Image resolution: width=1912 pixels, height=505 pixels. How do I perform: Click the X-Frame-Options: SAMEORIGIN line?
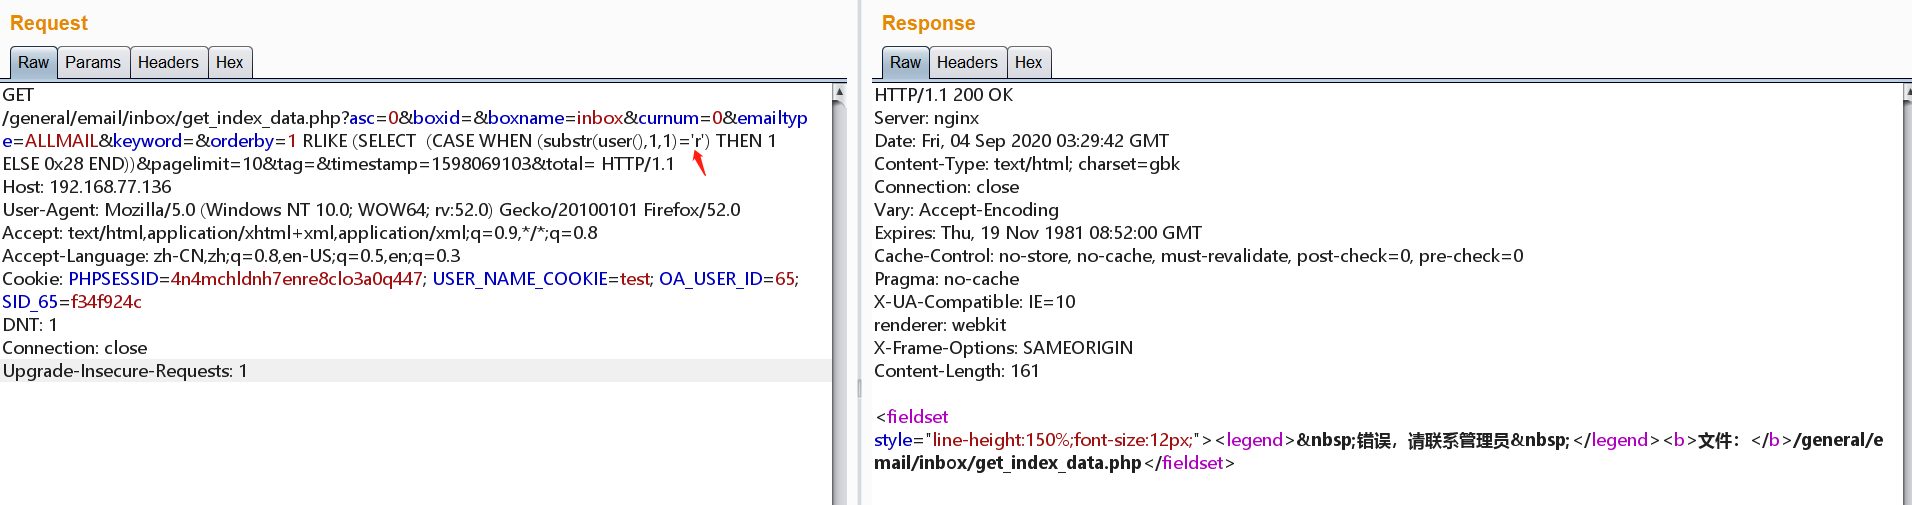click(x=1003, y=348)
